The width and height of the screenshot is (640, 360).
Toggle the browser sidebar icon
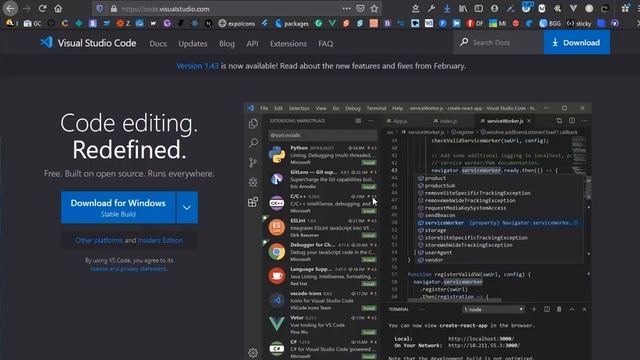(478, 9)
